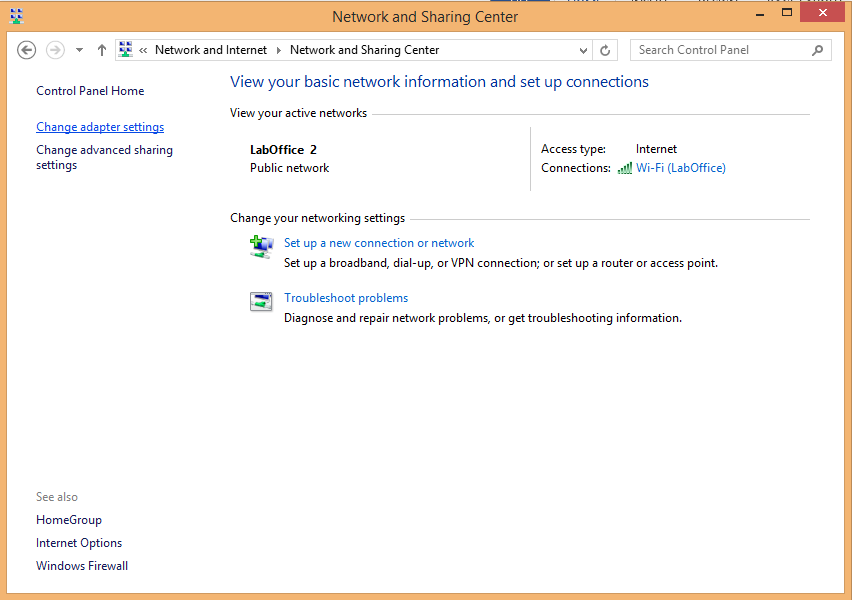The height and width of the screenshot is (600, 852).
Task: Click the Back navigation arrow
Action: tap(26, 49)
